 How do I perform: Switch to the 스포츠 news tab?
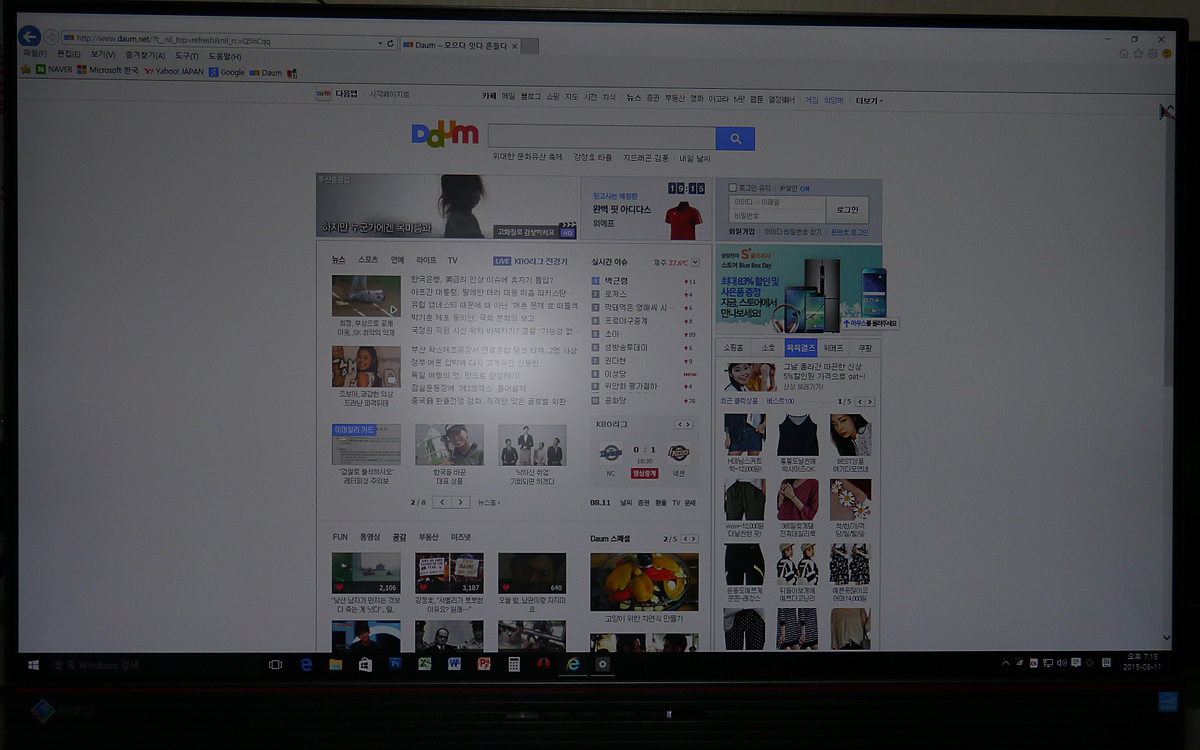(368, 260)
